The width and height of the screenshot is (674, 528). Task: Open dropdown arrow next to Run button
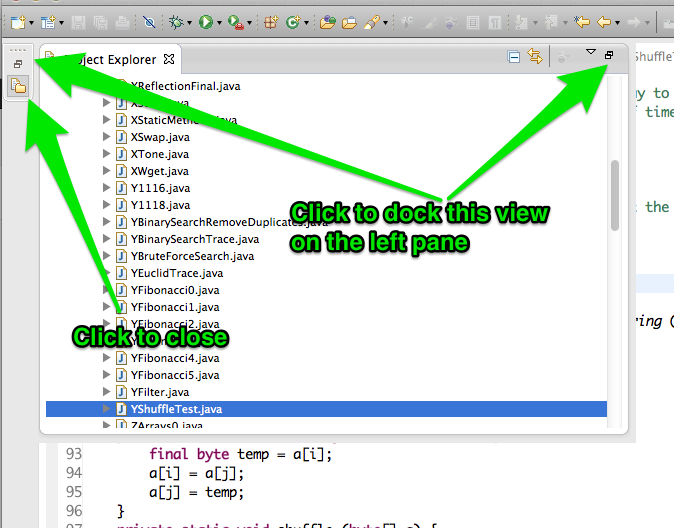click(x=220, y=22)
